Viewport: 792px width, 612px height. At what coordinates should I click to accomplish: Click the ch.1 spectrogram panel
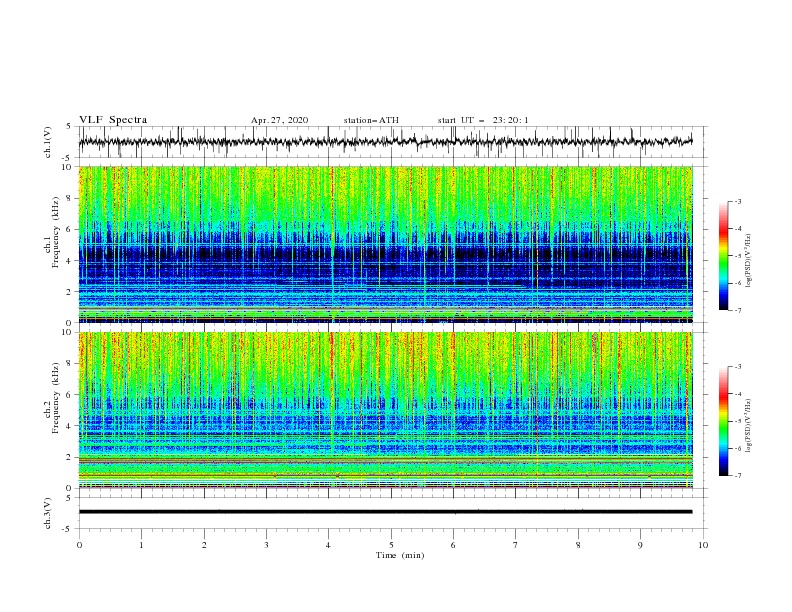pos(385,244)
